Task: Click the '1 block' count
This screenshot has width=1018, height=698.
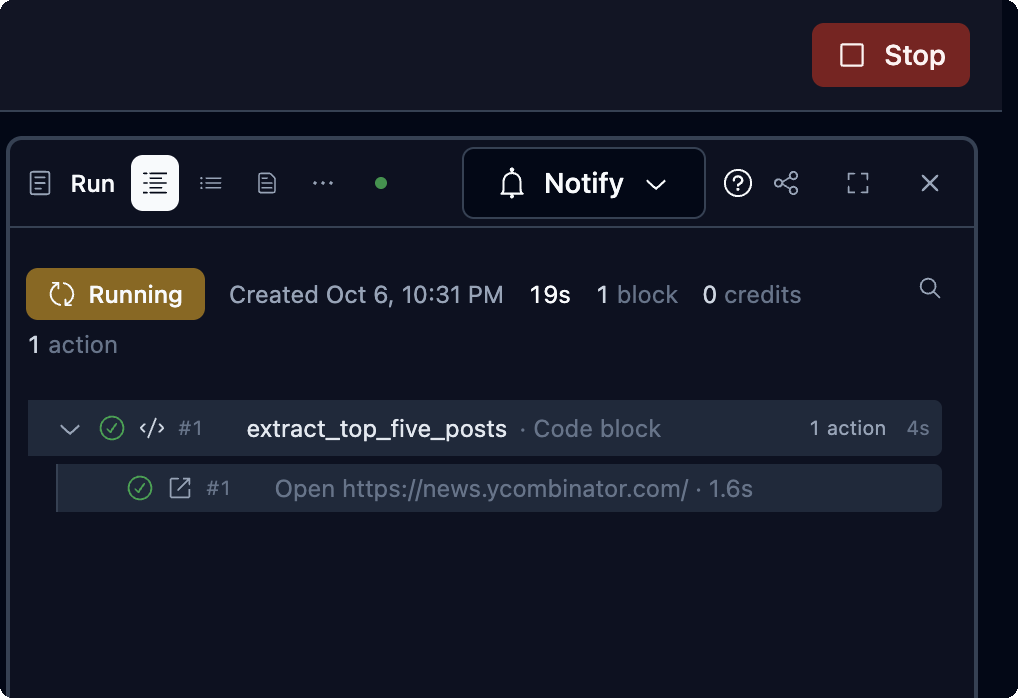Action: coord(637,295)
